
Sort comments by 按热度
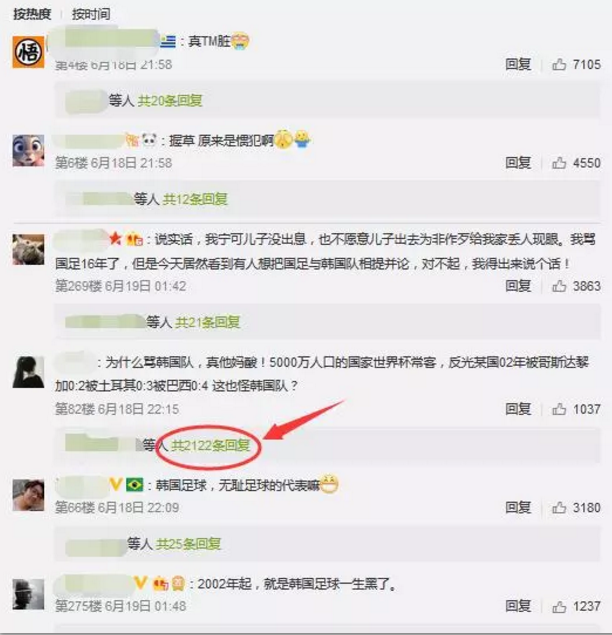pos(32,14)
